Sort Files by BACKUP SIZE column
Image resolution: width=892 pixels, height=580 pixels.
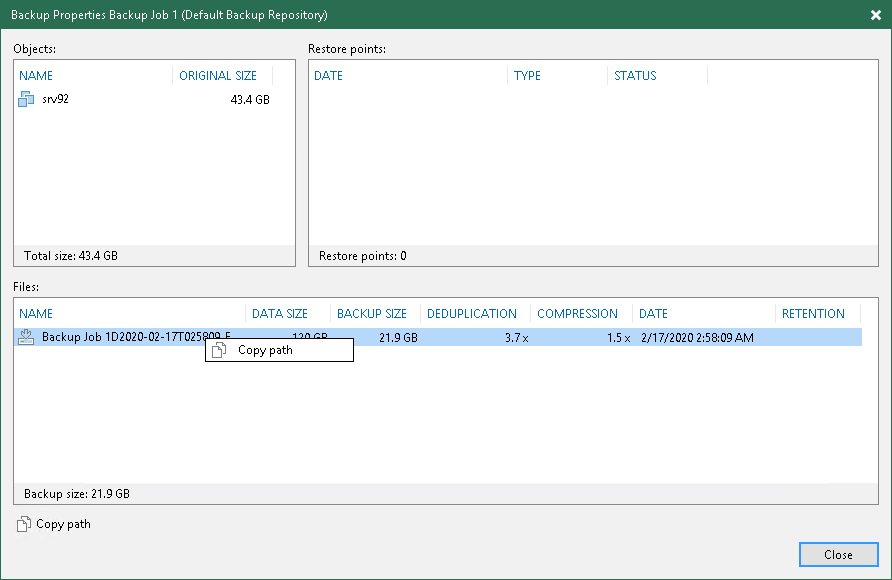[x=371, y=314]
